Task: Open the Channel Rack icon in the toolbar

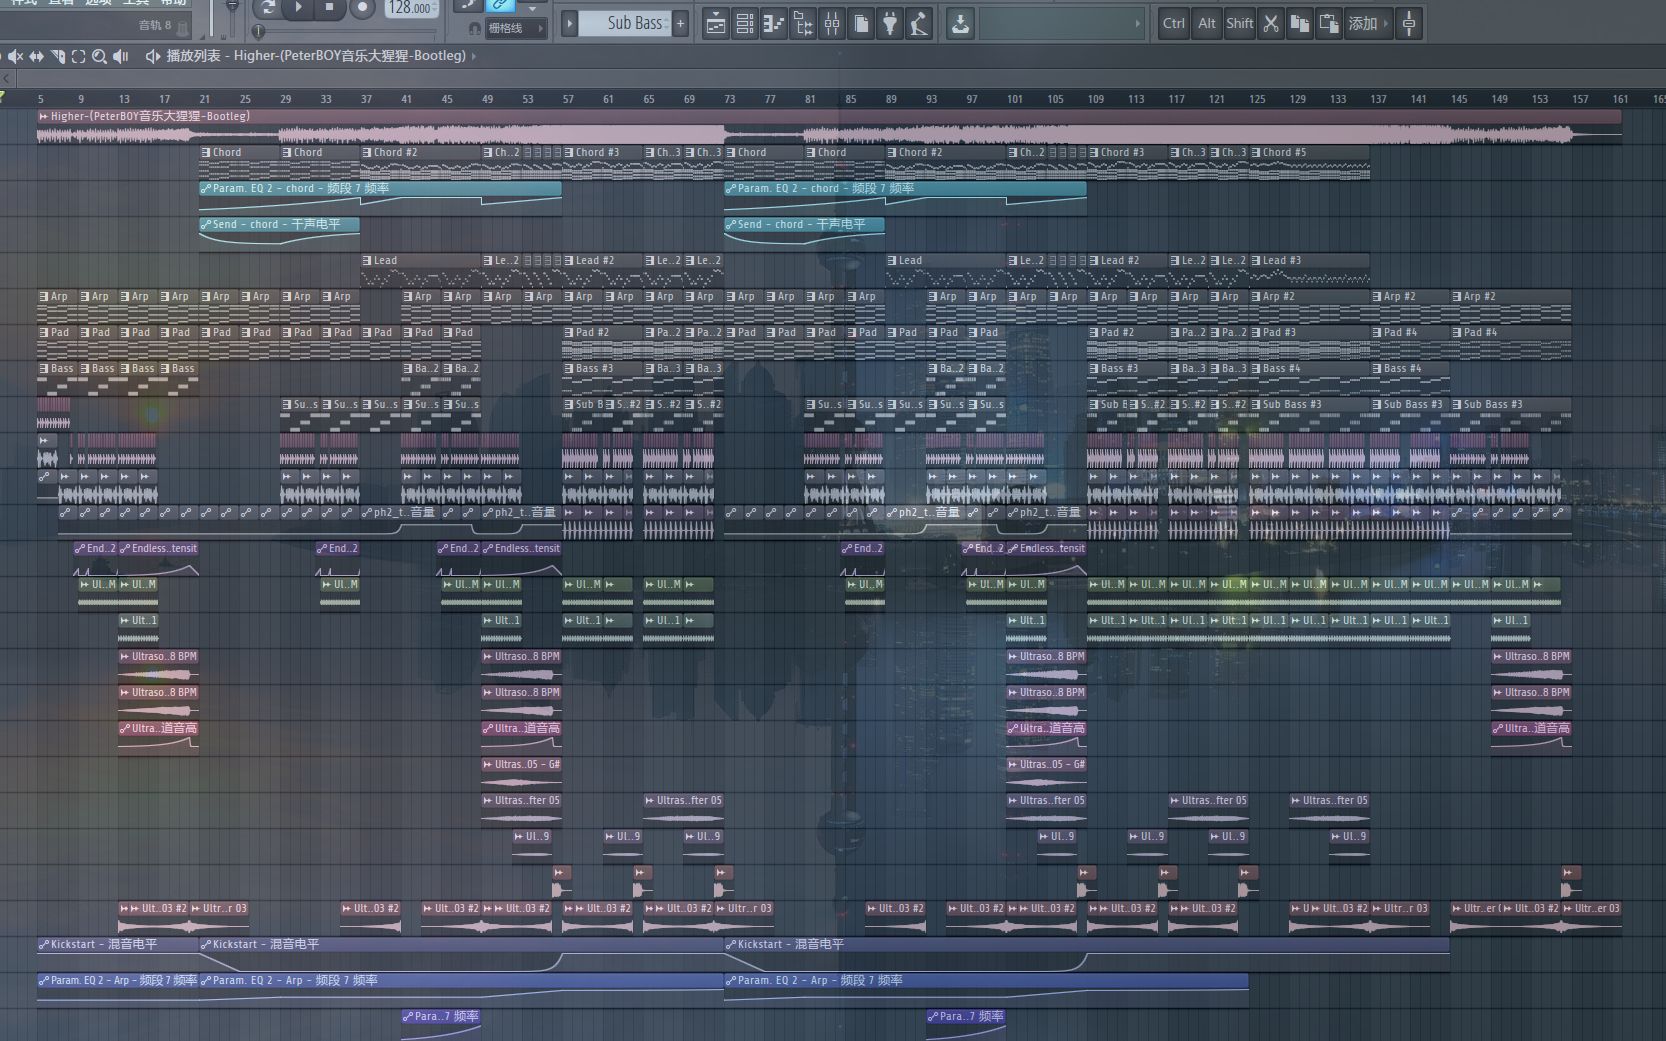Action: pyautogui.click(x=745, y=22)
